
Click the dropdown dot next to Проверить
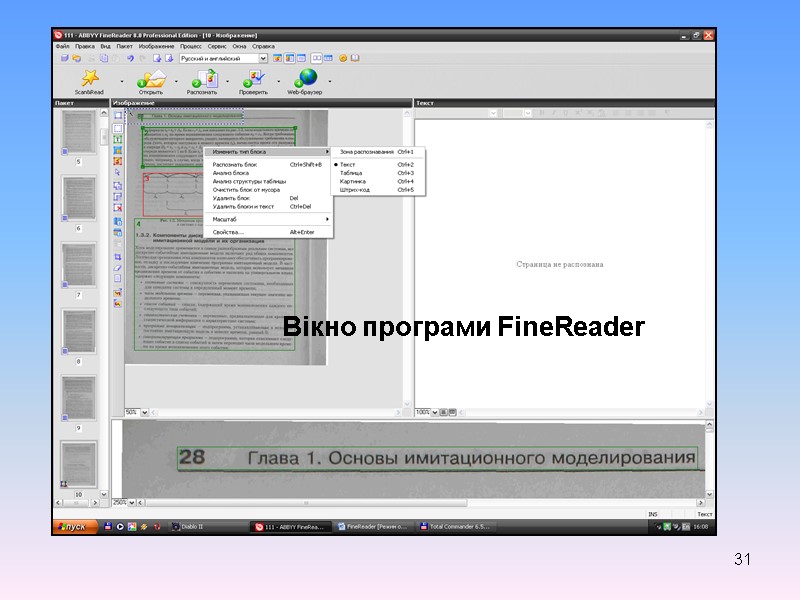[279, 81]
